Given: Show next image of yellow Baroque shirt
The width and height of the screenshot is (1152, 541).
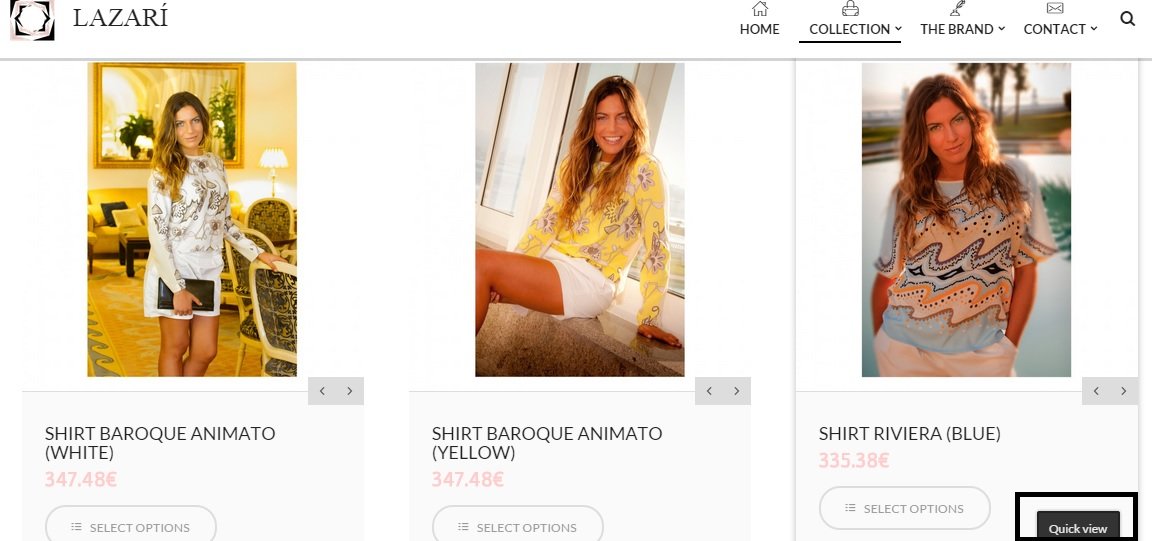Looking at the screenshot, I should tap(737, 391).
